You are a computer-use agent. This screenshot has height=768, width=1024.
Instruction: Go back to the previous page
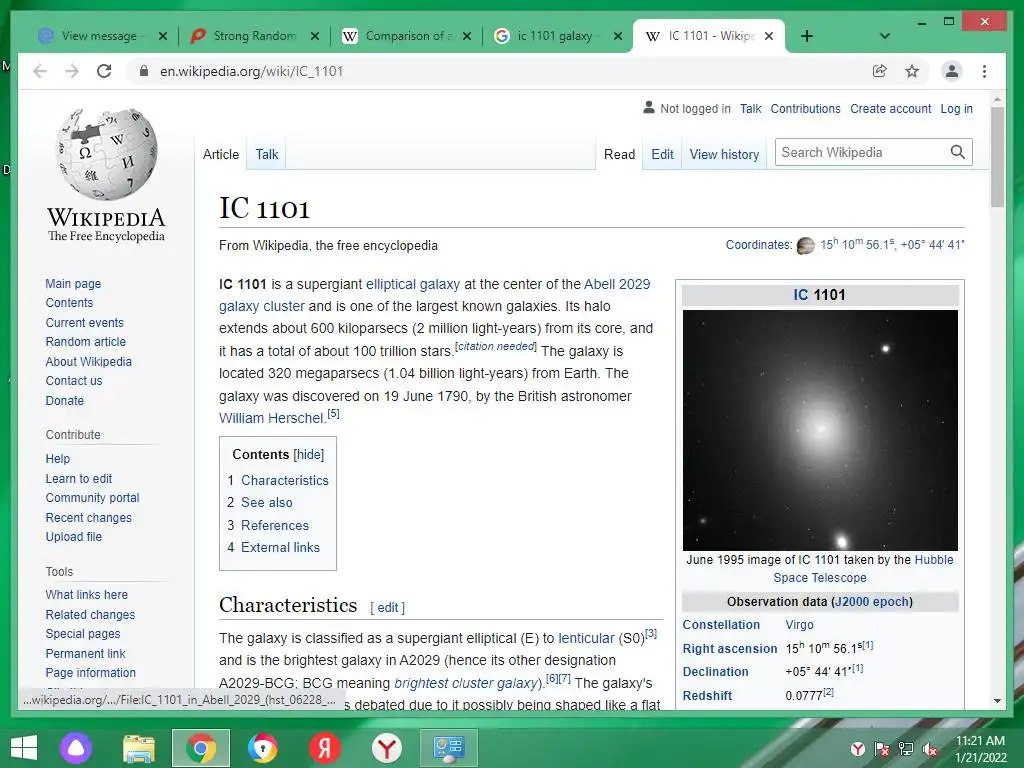[40, 71]
